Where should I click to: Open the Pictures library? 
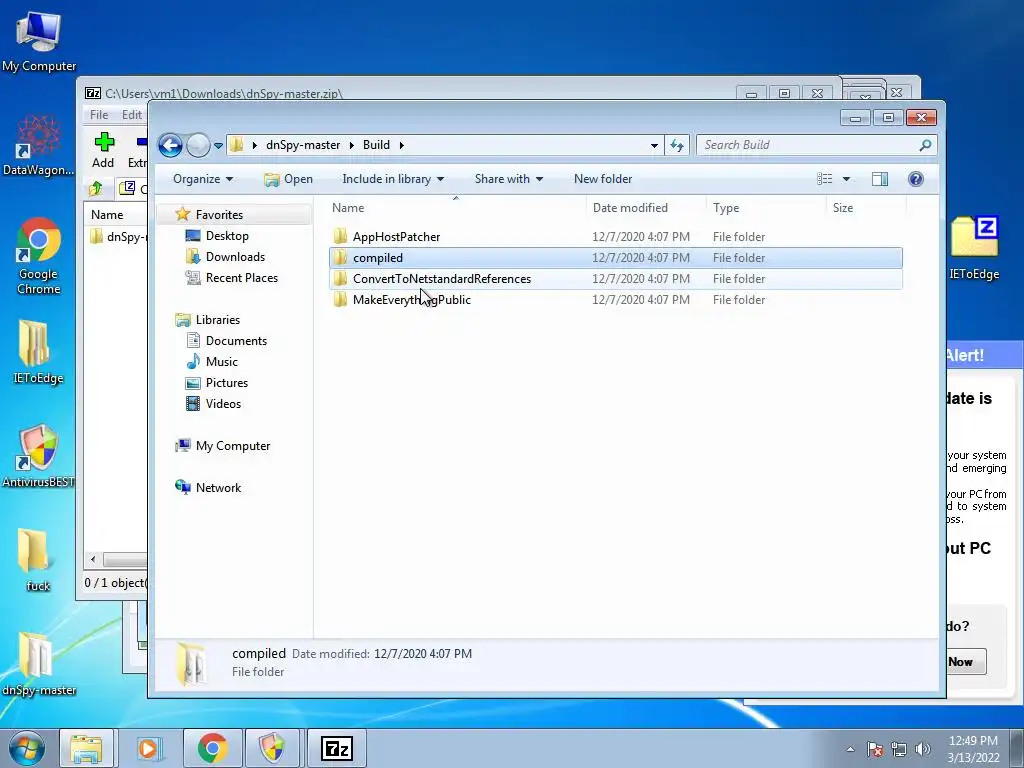point(227,383)
